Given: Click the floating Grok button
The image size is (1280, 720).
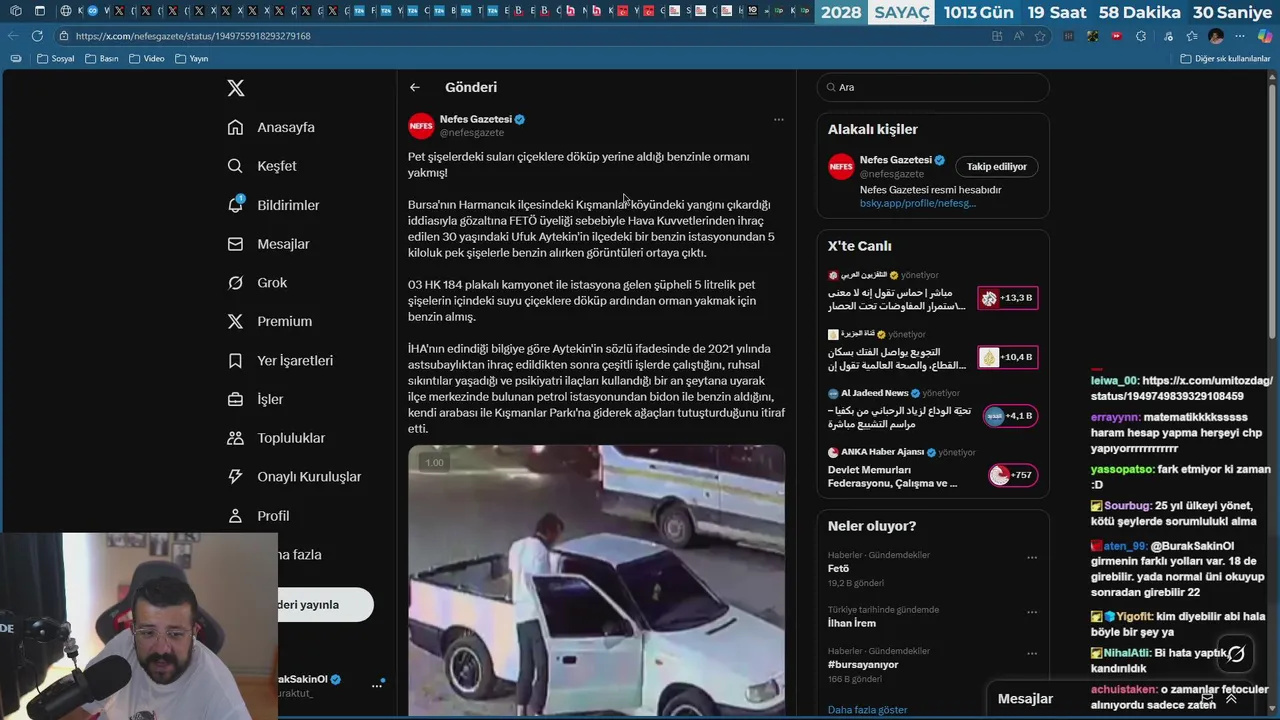Looking at the screenshot, I should coord(1236,654).
